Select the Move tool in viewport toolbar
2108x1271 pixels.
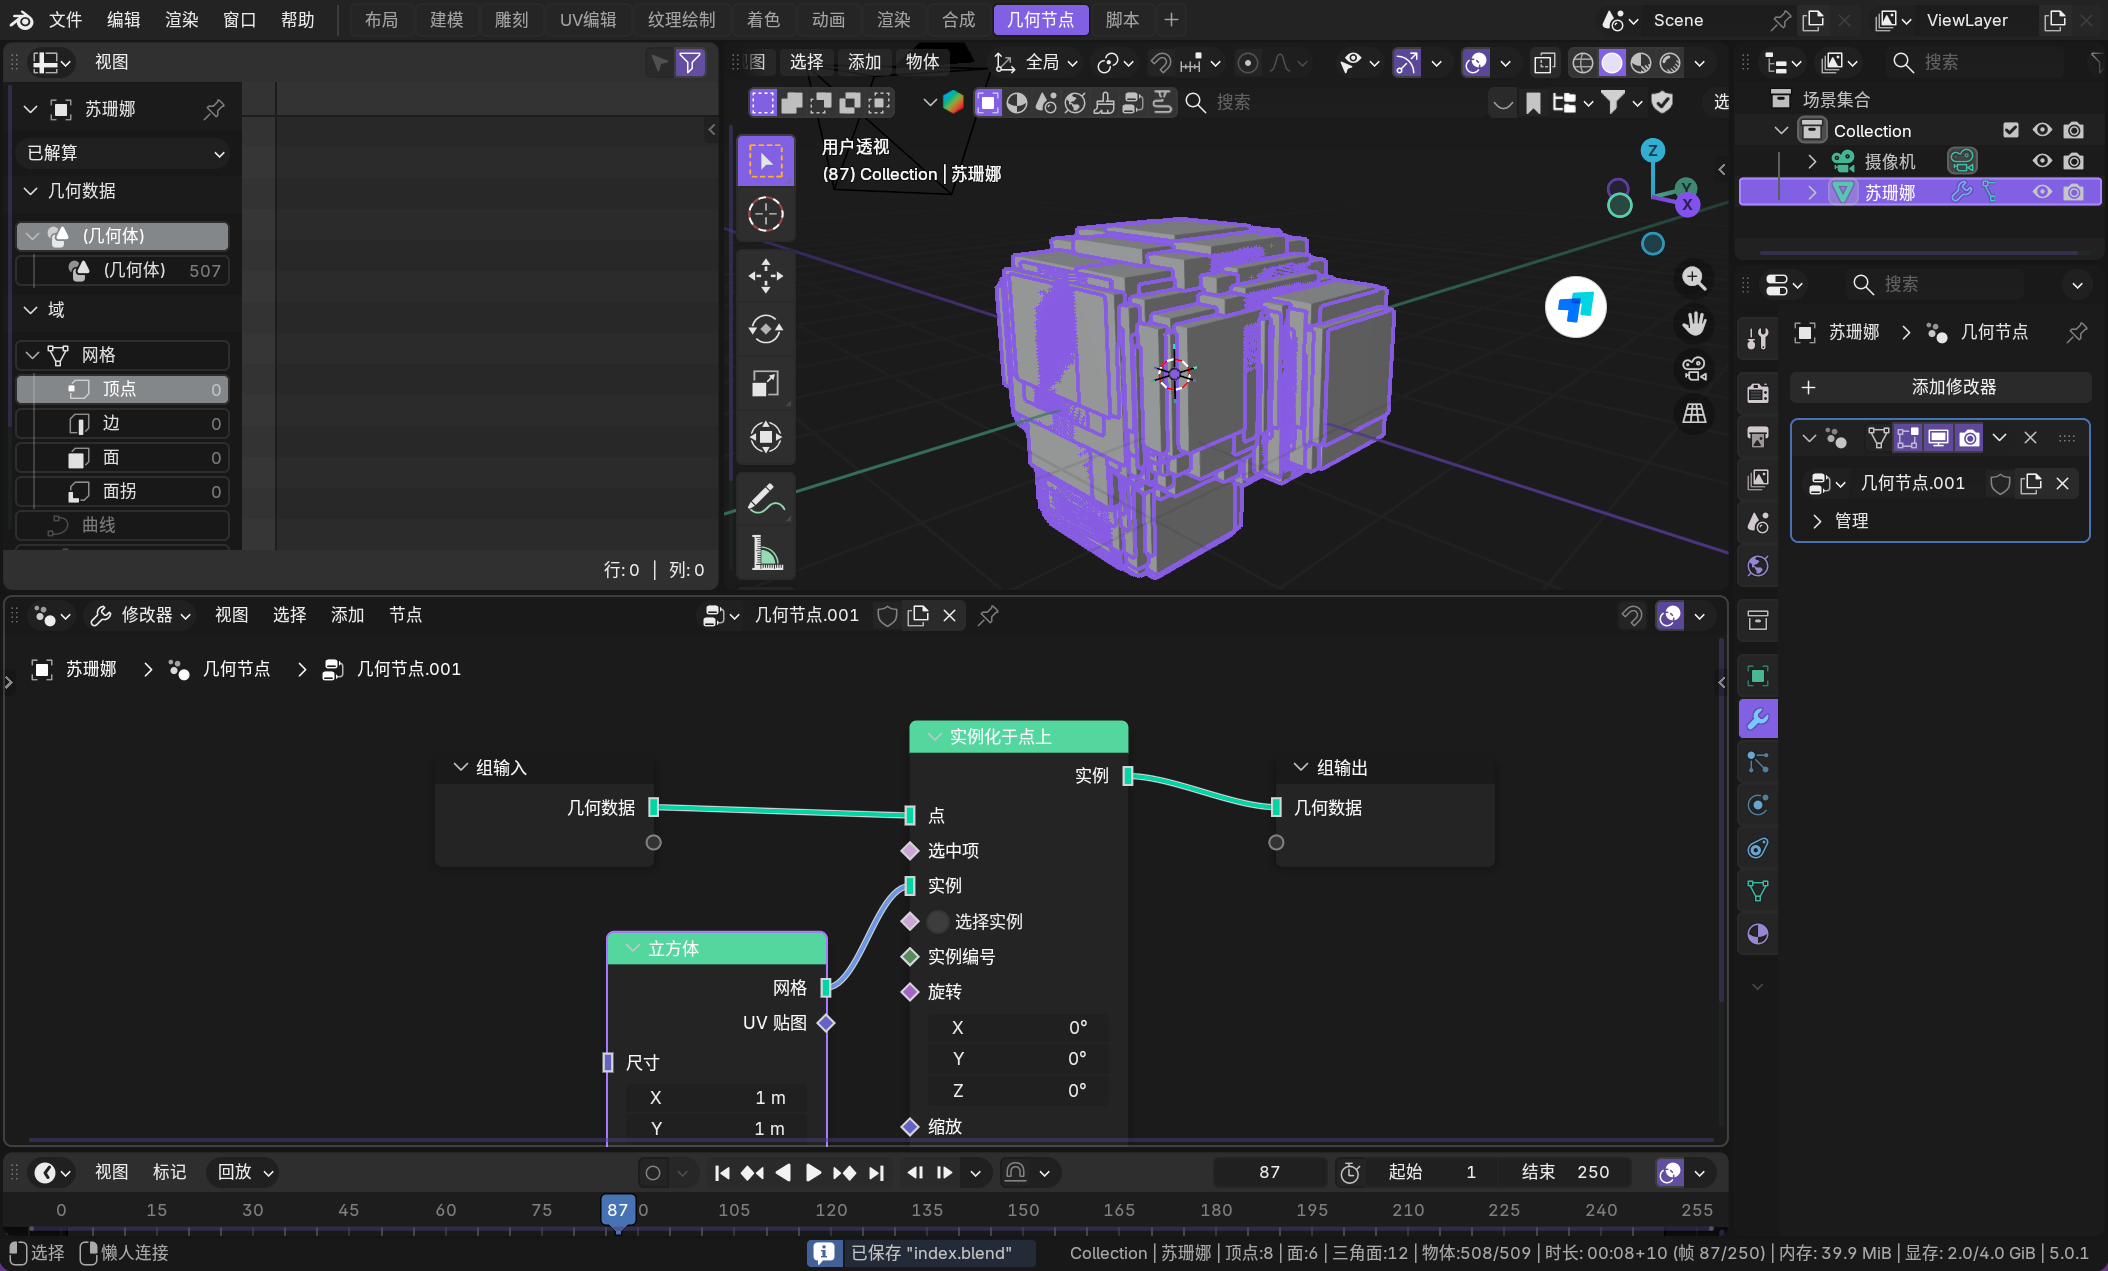(765, 275)
